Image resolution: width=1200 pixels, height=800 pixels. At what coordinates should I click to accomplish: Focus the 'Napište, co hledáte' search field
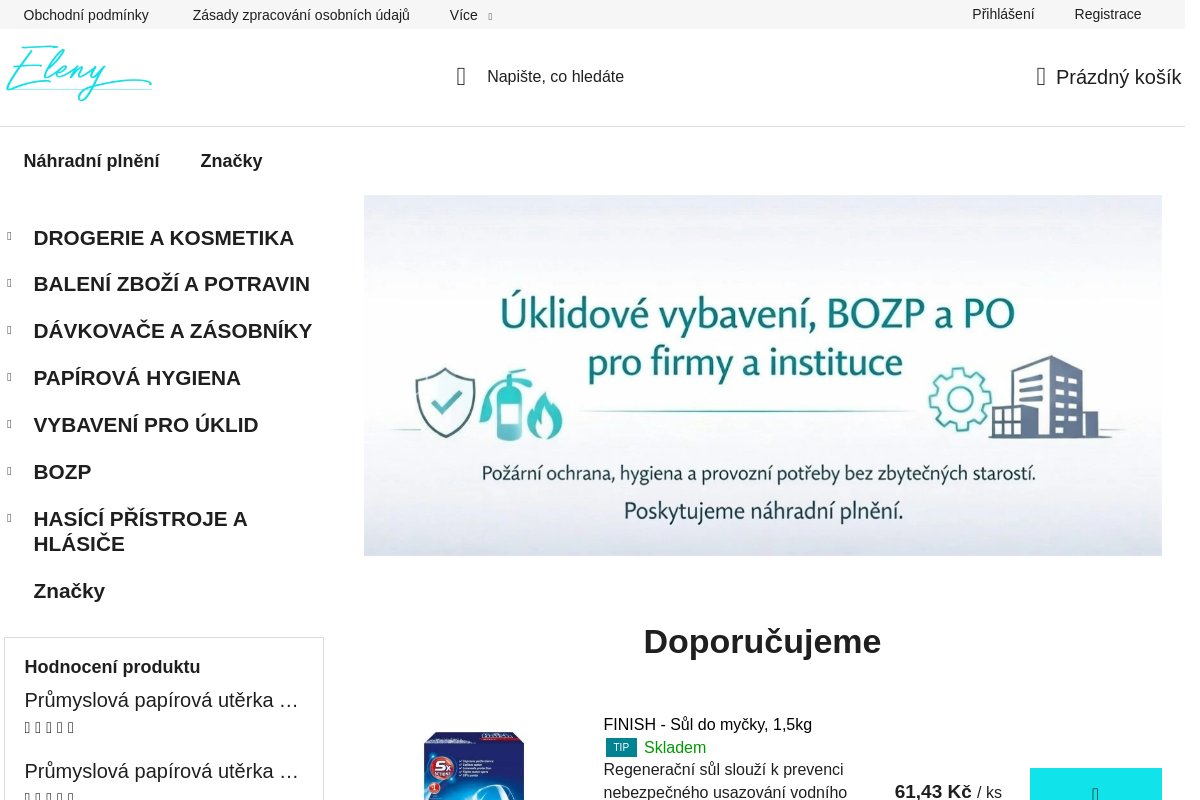555,77
